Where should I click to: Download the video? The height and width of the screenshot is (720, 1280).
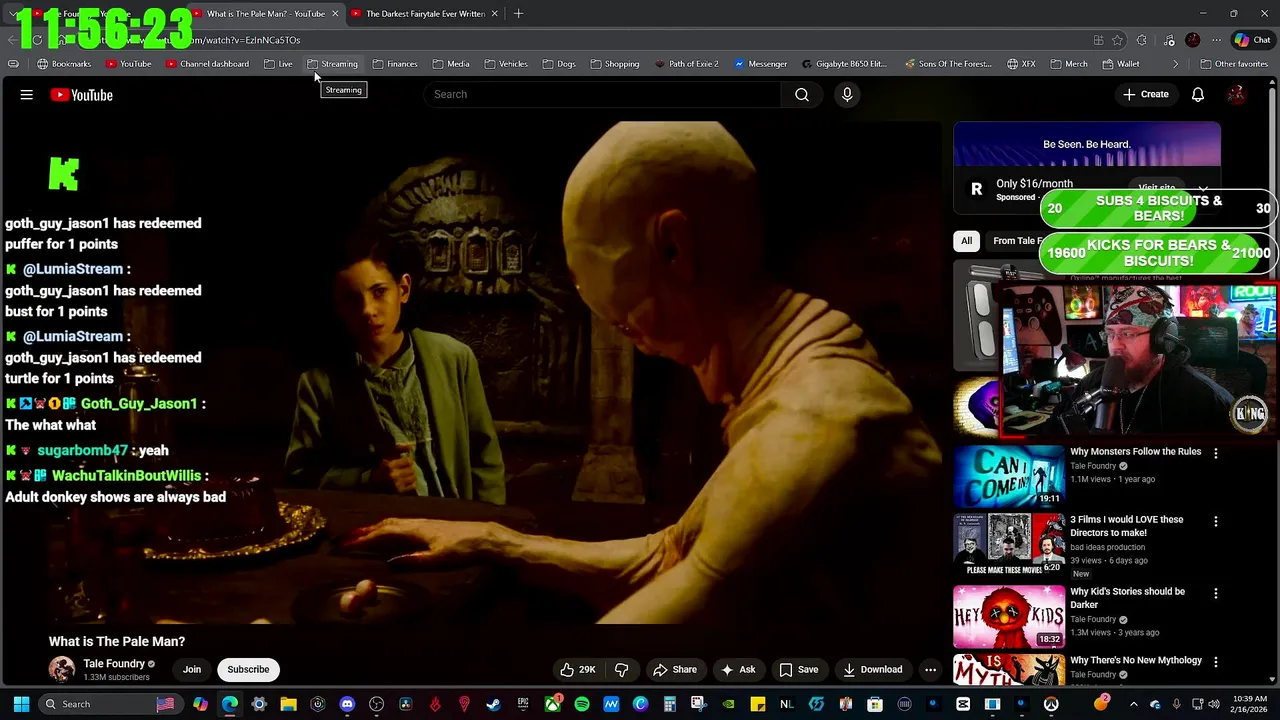point(872,670)
